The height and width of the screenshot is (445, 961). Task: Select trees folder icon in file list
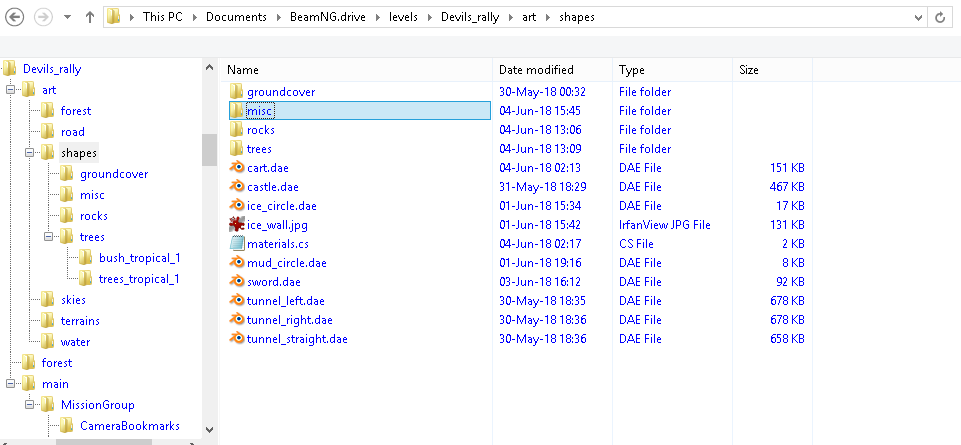coord(237,149)
